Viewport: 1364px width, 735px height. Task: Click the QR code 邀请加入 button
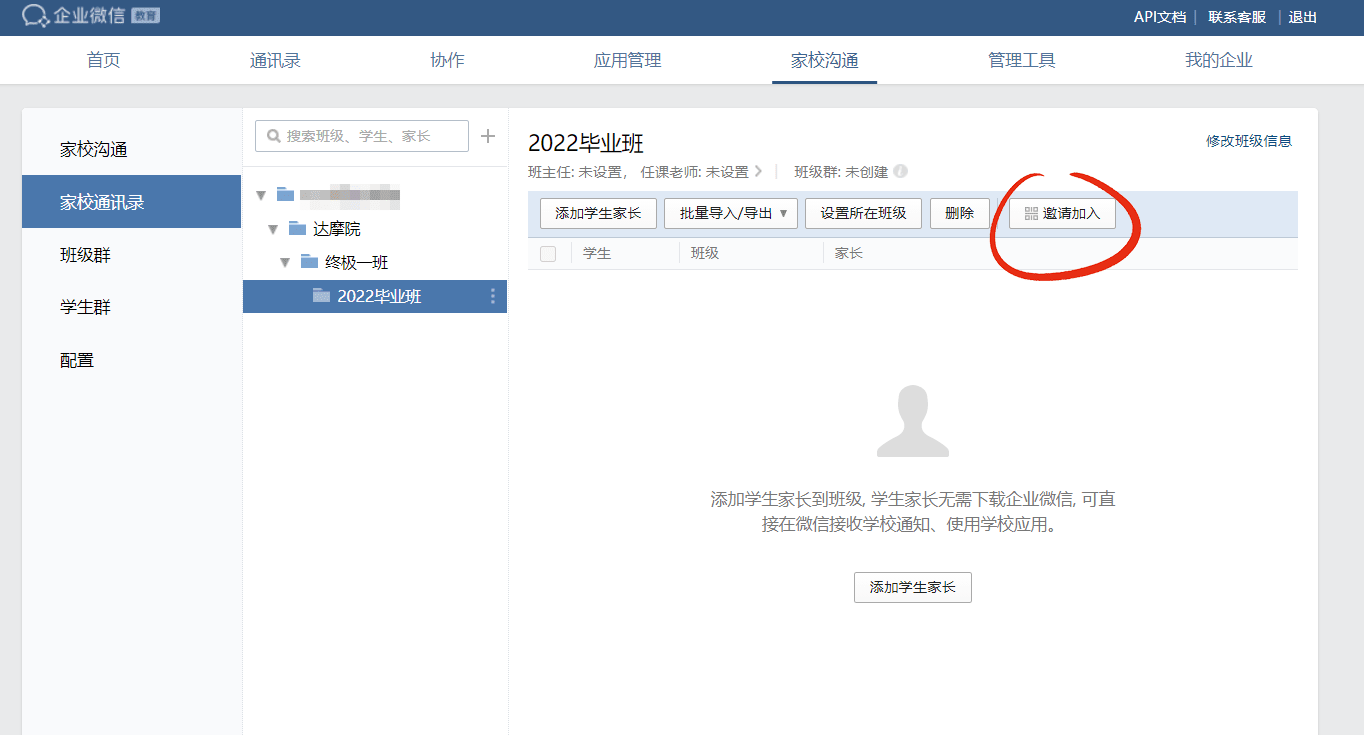pyautogui.click(x=1062, y=214)
